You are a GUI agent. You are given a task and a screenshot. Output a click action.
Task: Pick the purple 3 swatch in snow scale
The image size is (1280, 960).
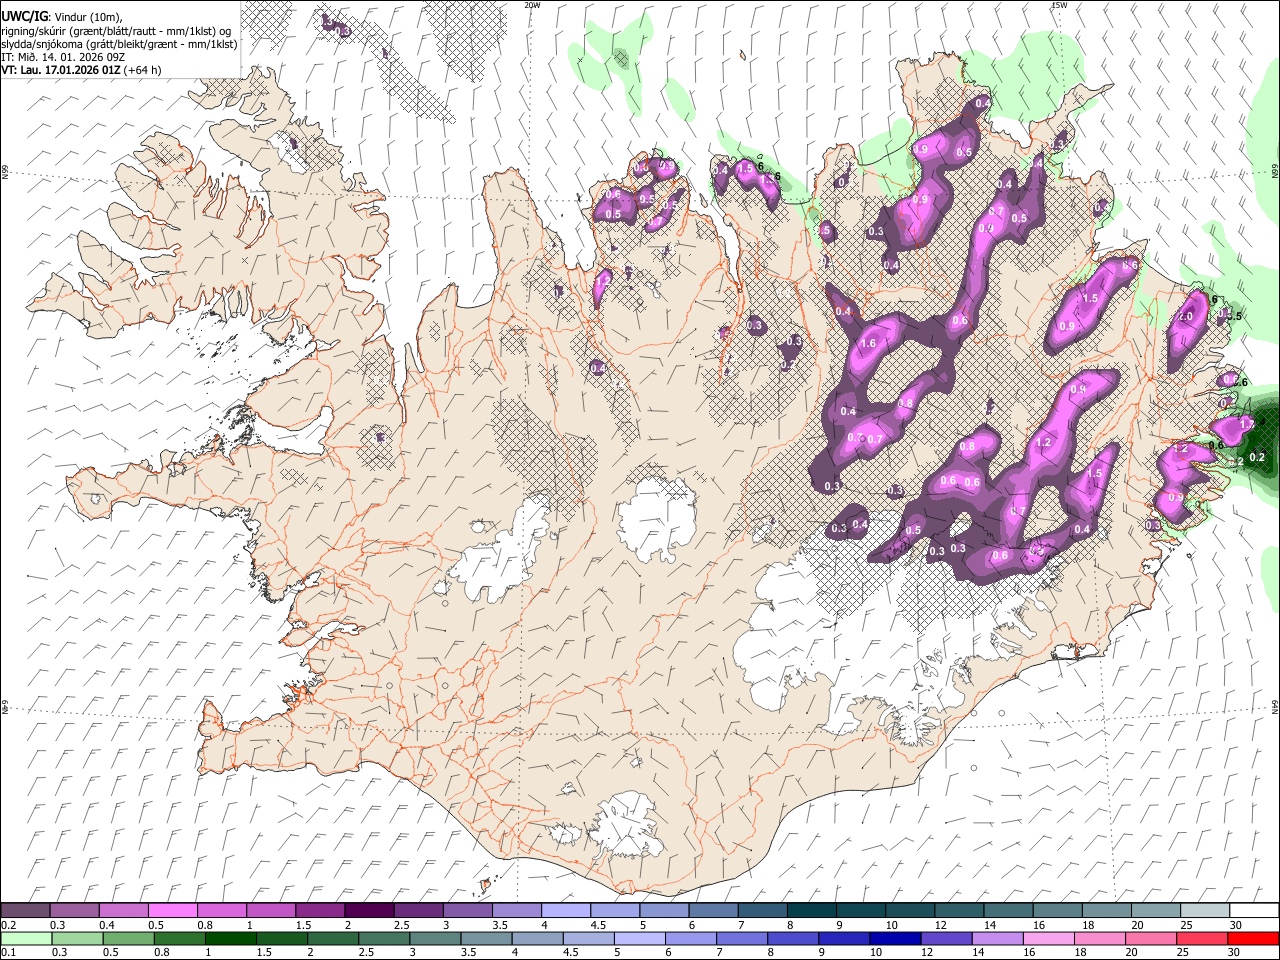[x=466, y=910]
